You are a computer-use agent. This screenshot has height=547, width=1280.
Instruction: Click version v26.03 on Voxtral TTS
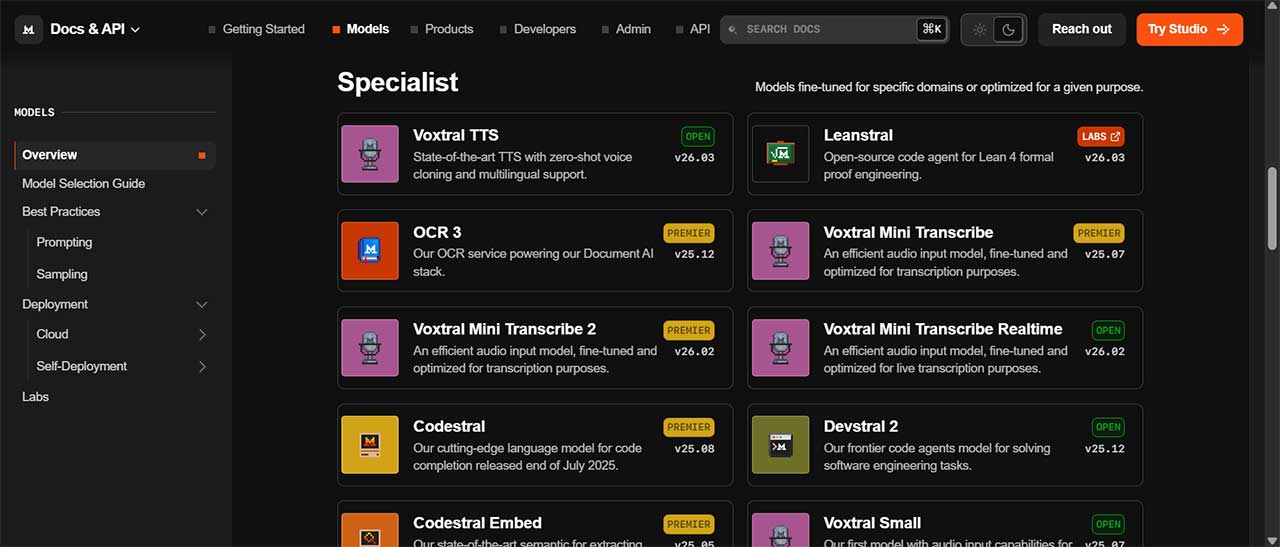694,158
